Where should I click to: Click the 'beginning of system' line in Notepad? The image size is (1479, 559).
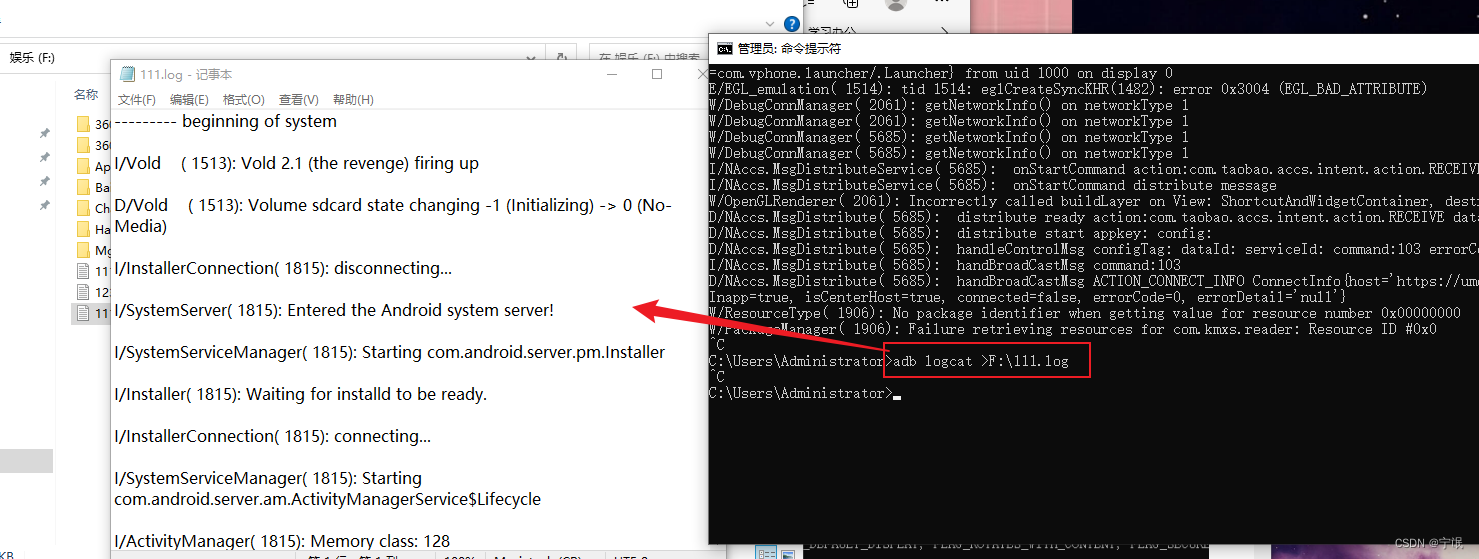pos(226,121)
